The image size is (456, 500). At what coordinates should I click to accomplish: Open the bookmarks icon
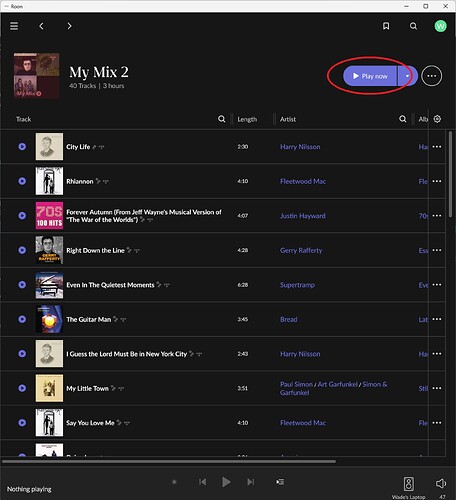point(386,26)
